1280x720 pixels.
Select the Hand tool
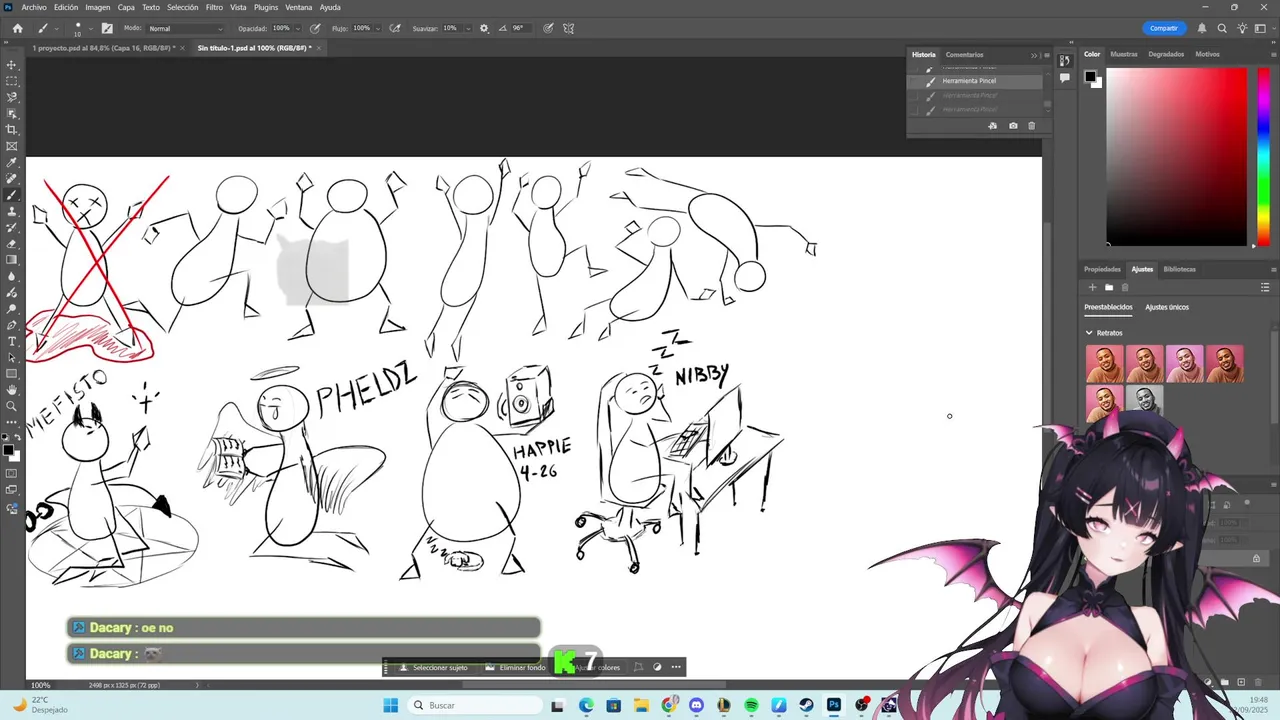(12, 390)
